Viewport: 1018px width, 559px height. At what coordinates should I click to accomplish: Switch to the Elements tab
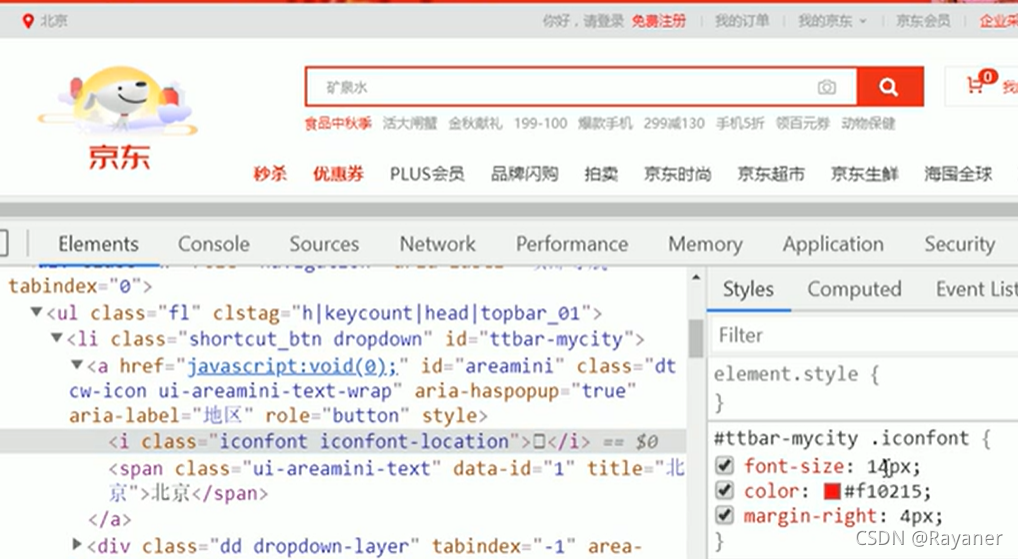click(98, 244)
